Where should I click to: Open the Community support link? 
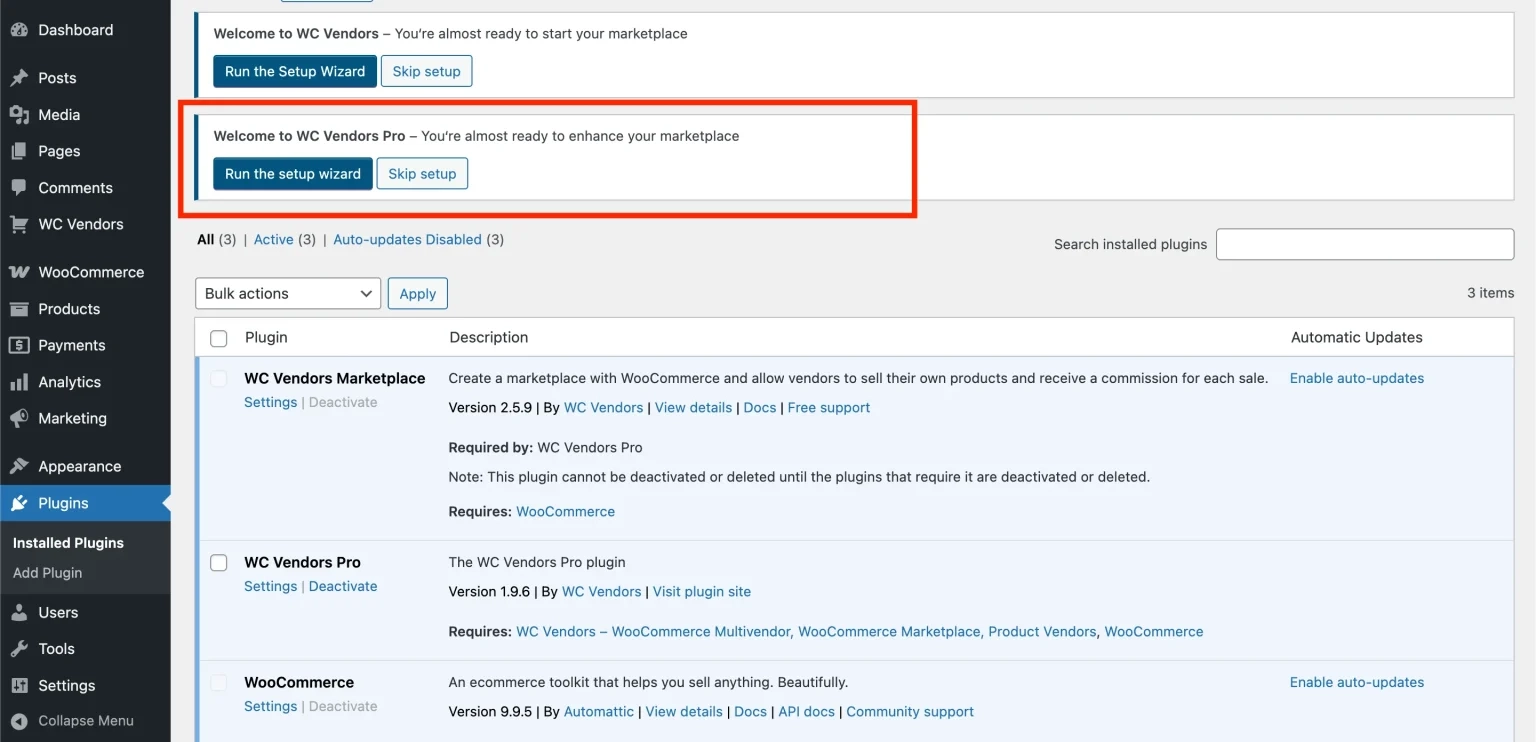[x=910, y=711]
